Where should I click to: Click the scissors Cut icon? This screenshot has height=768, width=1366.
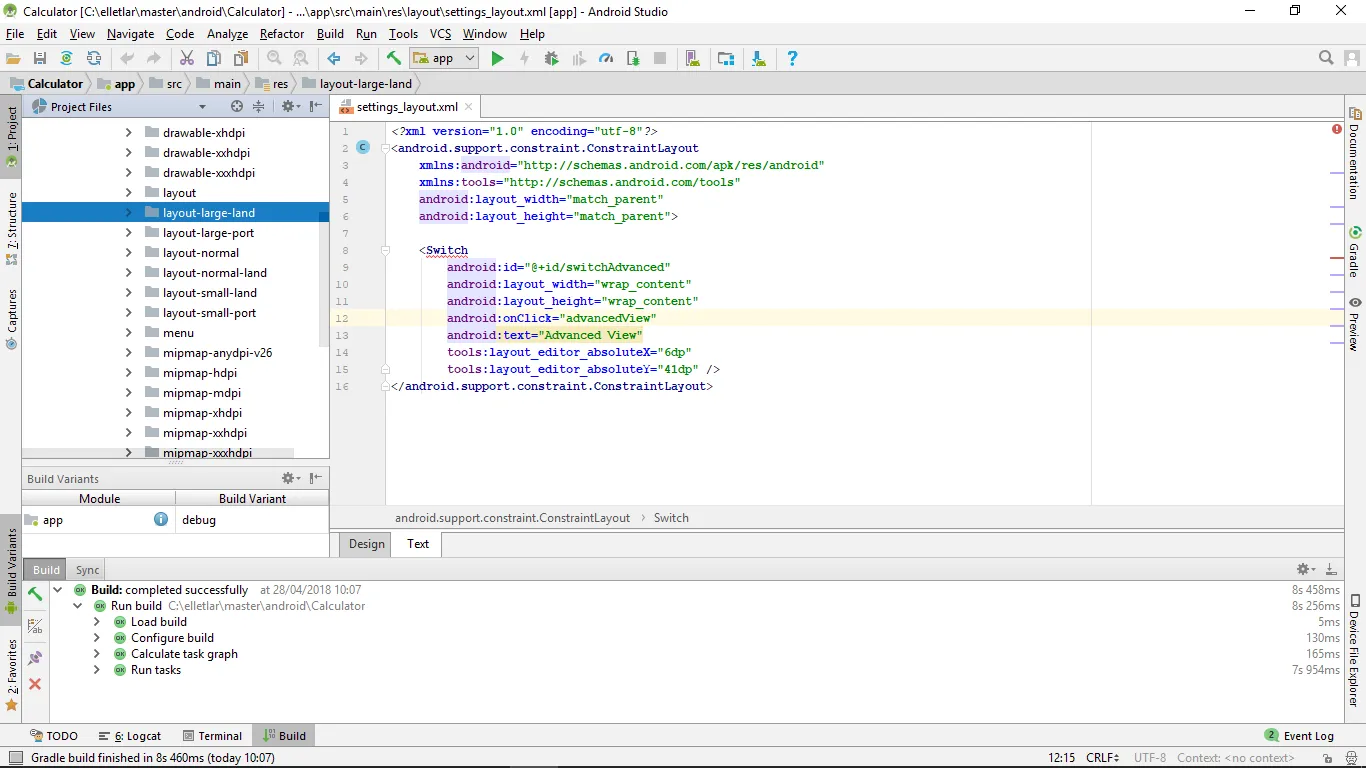click(x=186, y=59)
